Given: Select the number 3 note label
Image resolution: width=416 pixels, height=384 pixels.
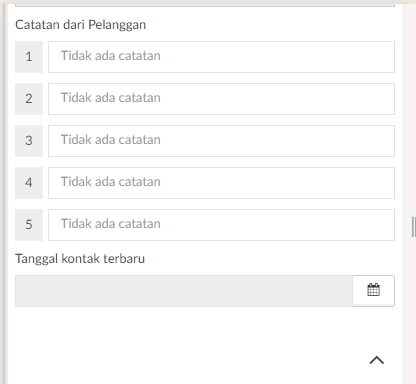Looking at the screenshot, I should pos(29,141).
